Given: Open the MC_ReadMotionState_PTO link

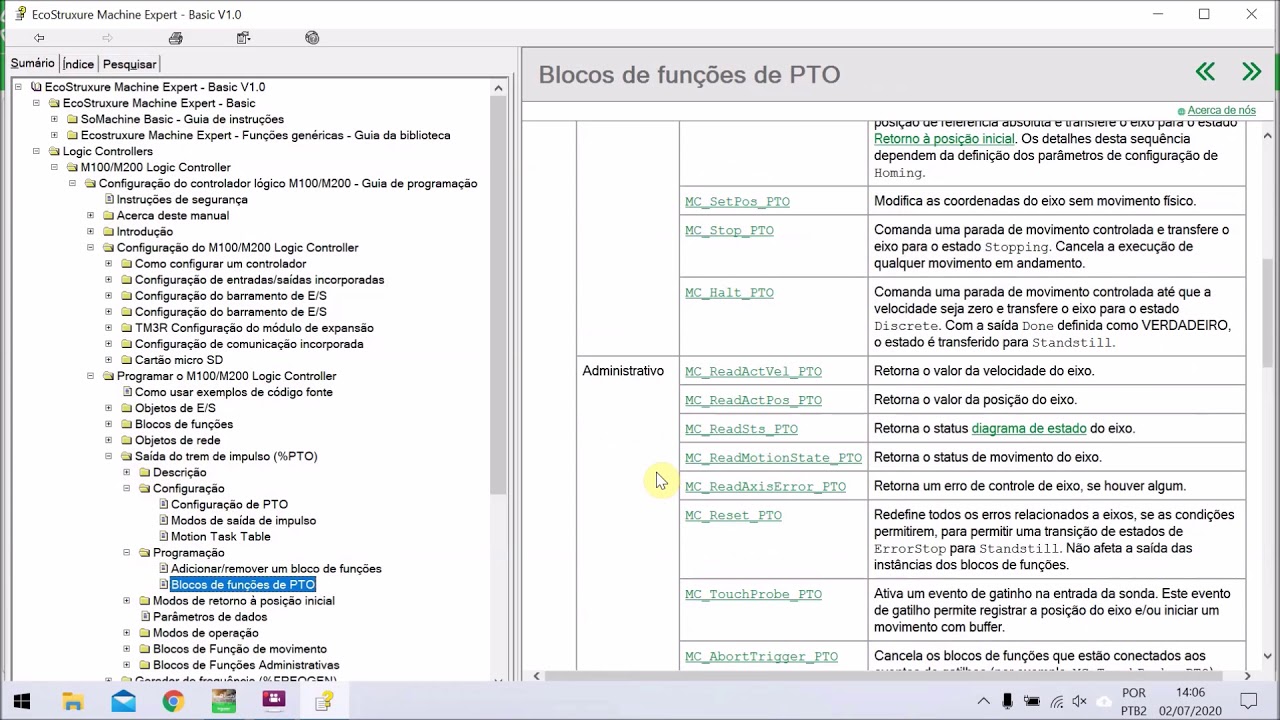Looking at the screenshot, I should [773, 458].
